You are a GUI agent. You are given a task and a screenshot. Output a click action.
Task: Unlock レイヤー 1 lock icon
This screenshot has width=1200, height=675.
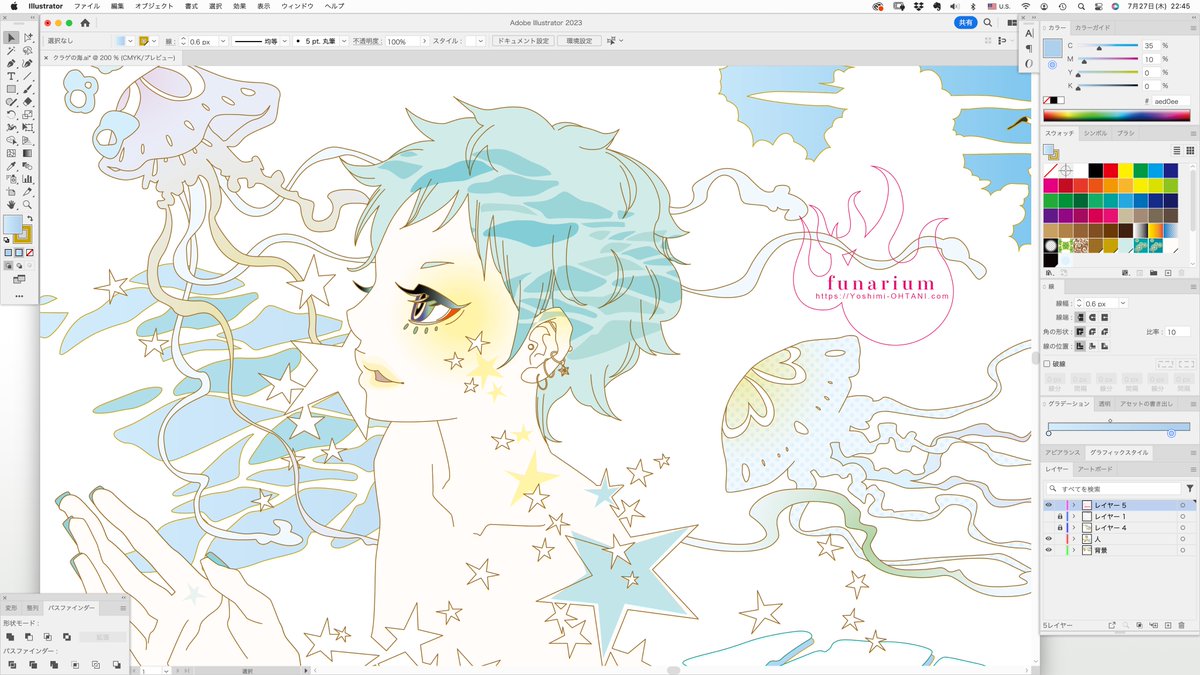click(1060, 516)
